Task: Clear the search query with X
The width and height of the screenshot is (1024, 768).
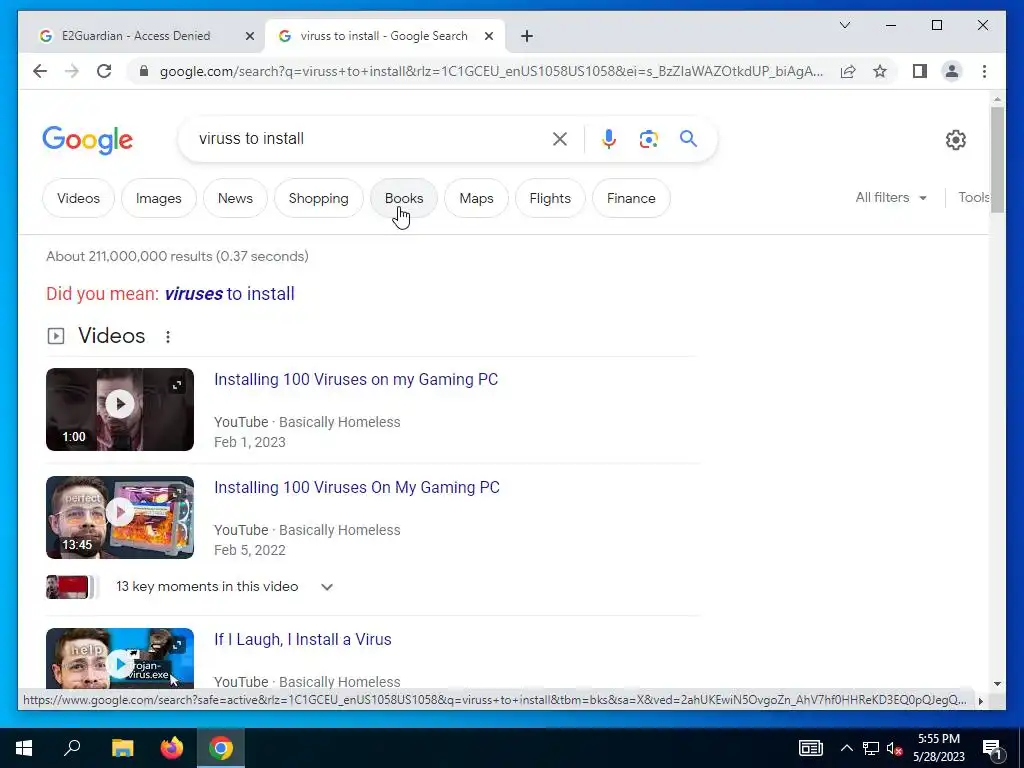Action: coord(560,138)
